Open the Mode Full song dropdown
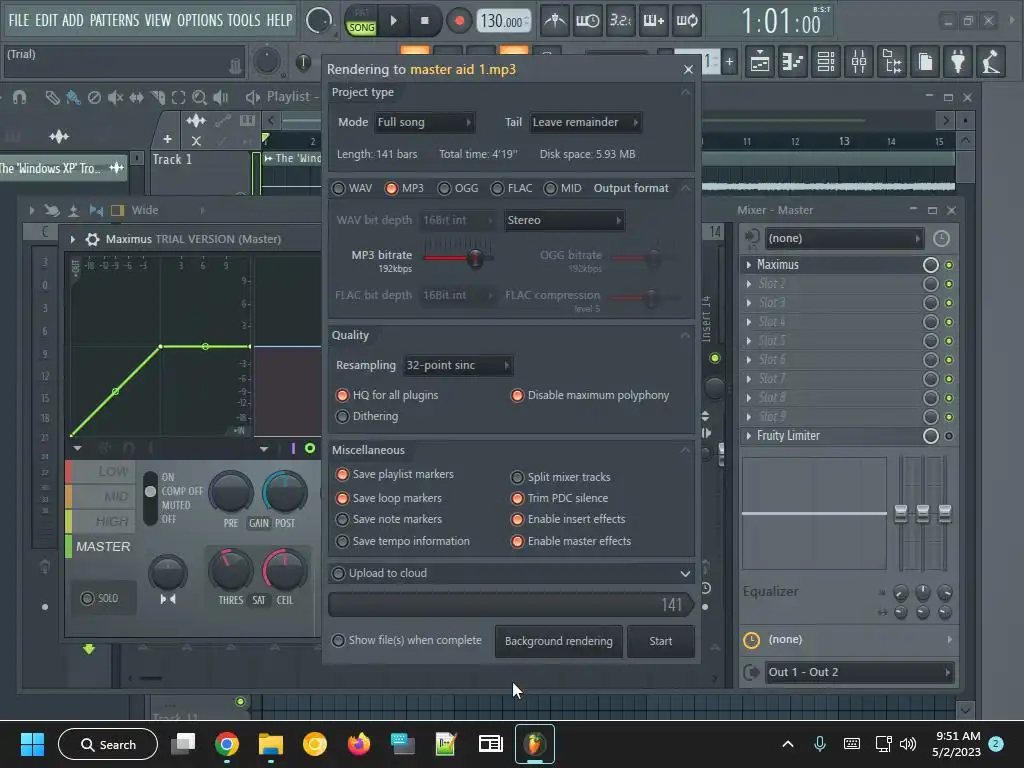Image resolution: width=1024 pixels, height=768 pixels. point(424,122)
